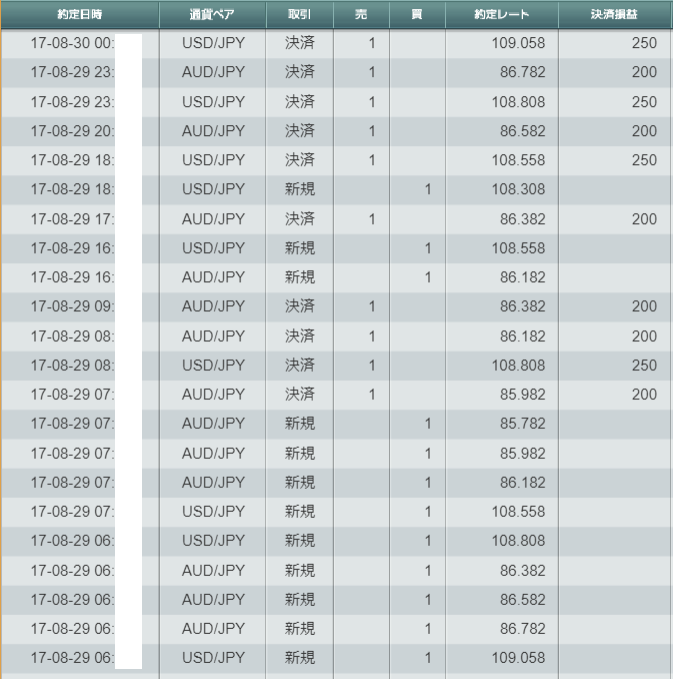Click the 250 profit in the 17-08-30 row
The image size is (673, 679).
[644, 44]
